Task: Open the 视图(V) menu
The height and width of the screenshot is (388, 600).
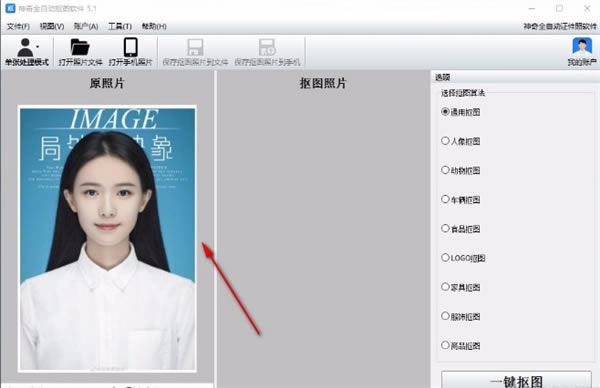Action: click(x=52, y=26)
